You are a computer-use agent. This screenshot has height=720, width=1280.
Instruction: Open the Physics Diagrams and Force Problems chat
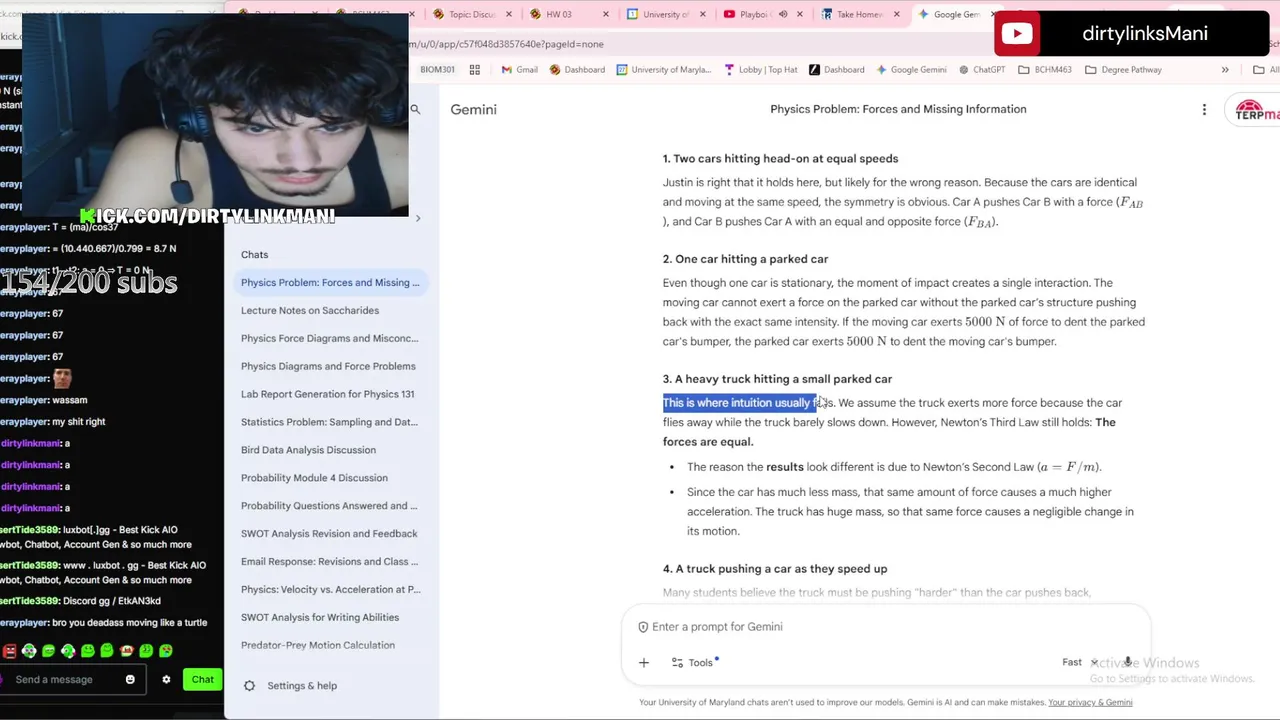pyautogui.click(x=328, y=366)
